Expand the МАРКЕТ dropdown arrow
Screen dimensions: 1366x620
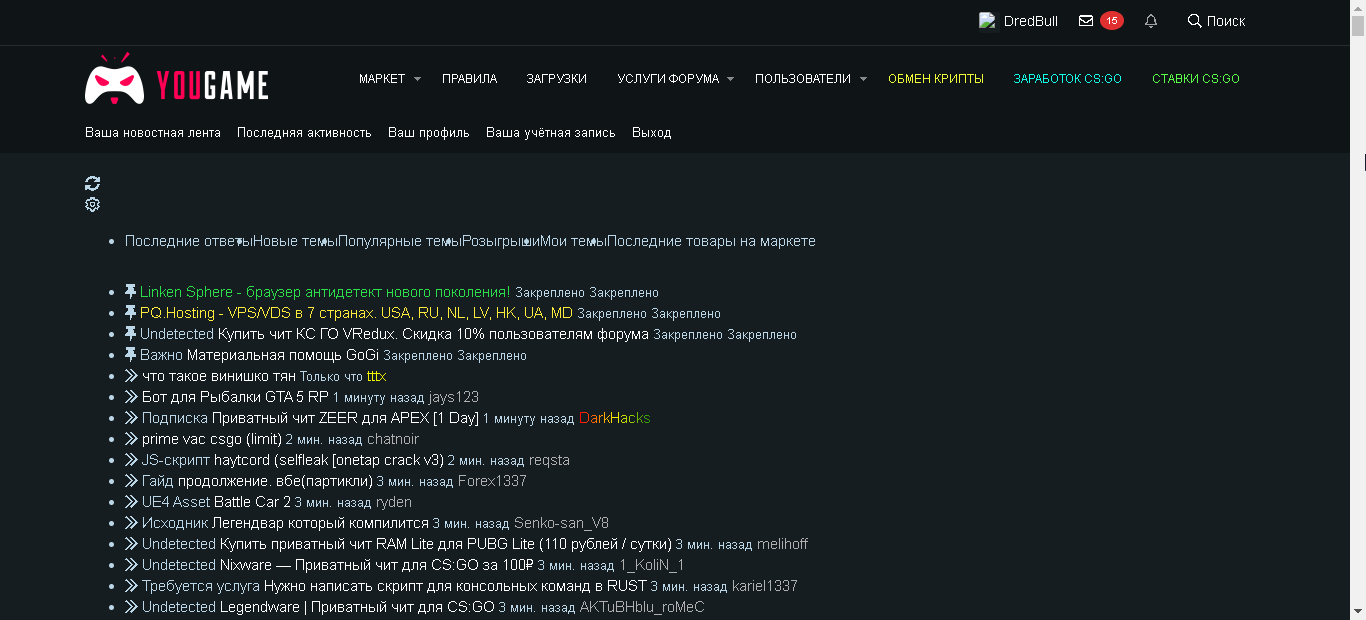point(417,79)
